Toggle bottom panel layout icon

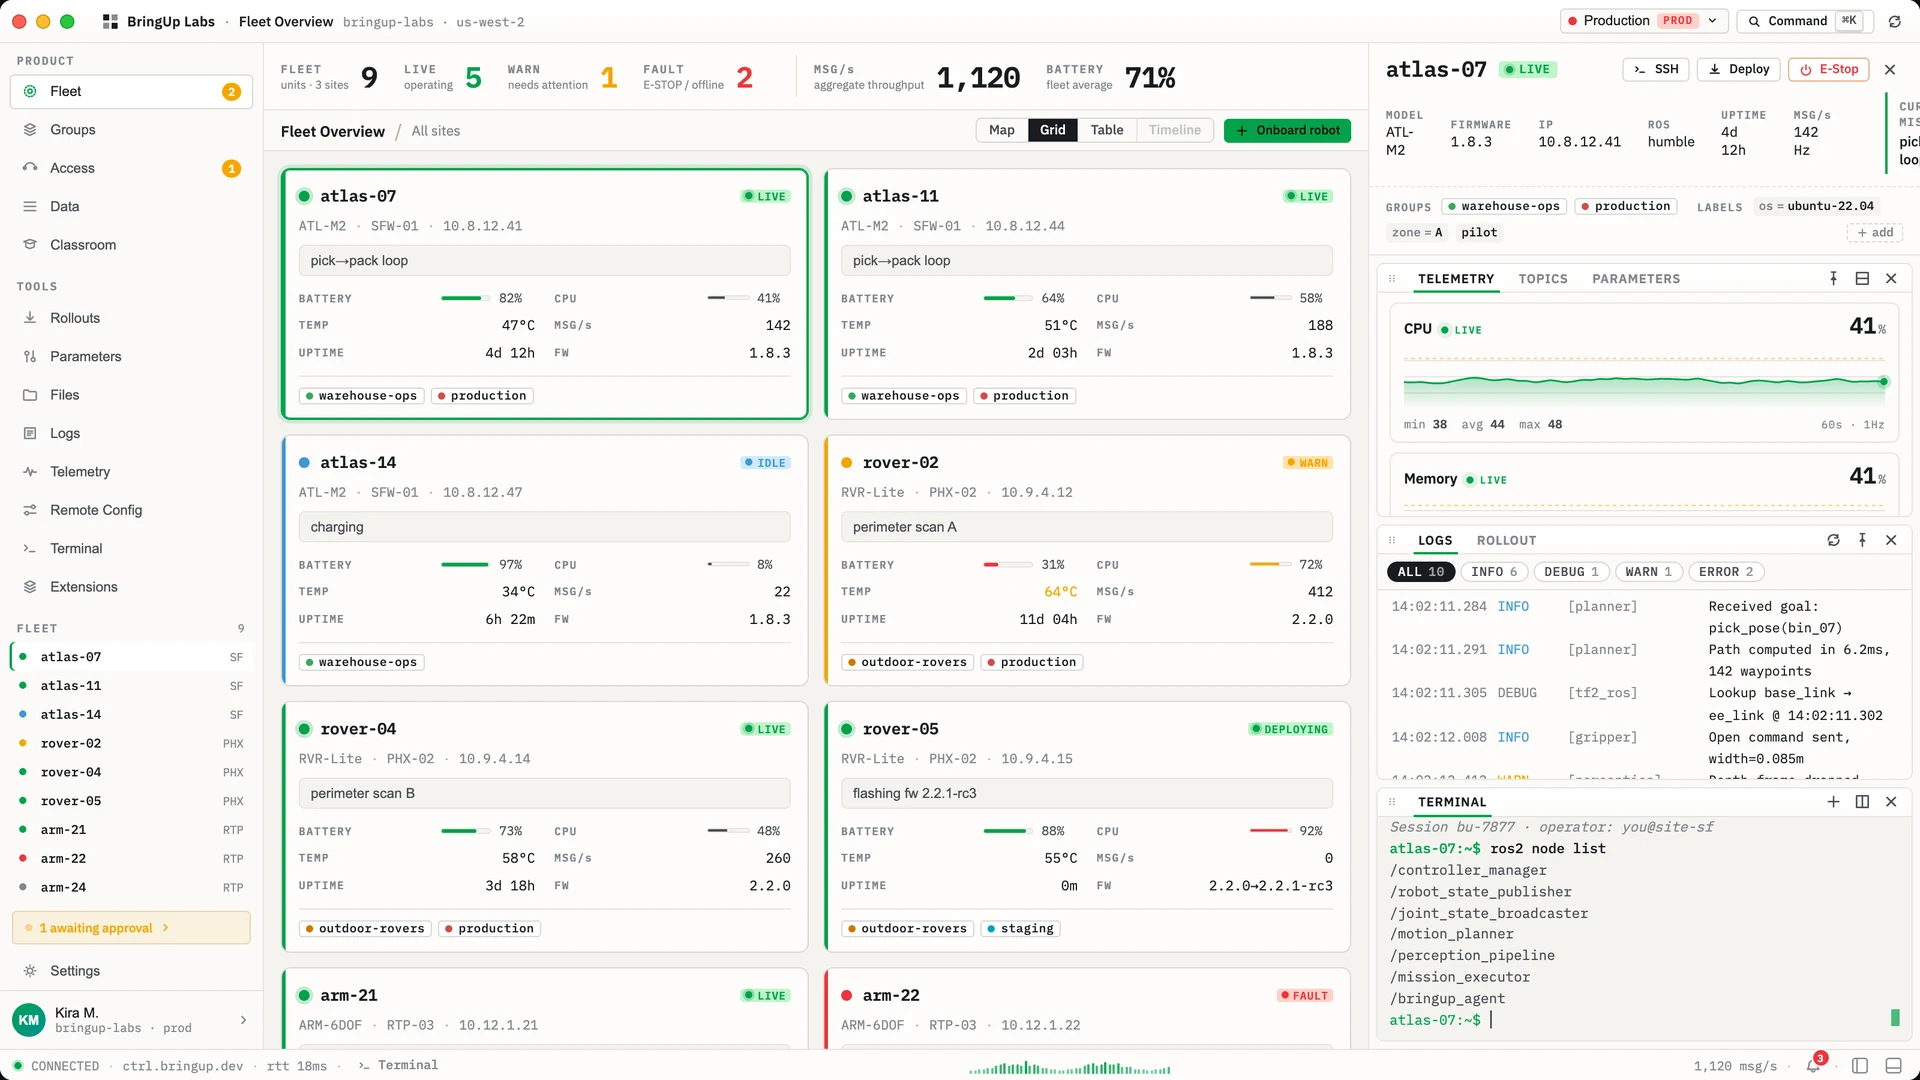(1893, 1066)
